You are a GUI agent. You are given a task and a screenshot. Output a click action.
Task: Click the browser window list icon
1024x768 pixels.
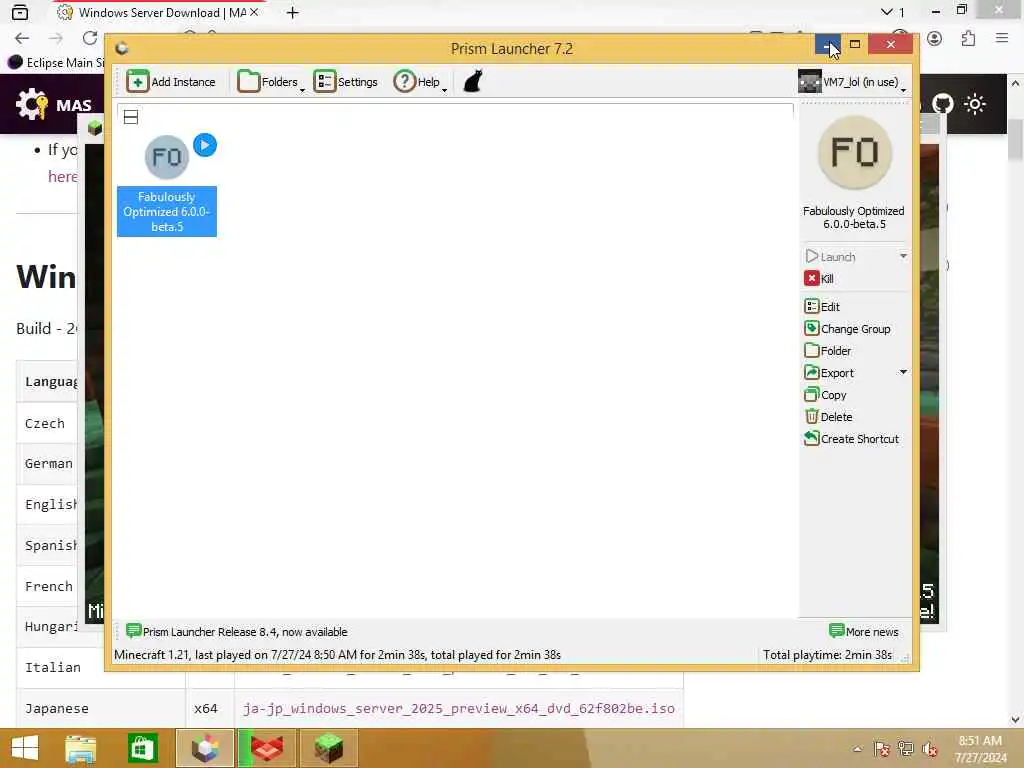click(20, 12)
